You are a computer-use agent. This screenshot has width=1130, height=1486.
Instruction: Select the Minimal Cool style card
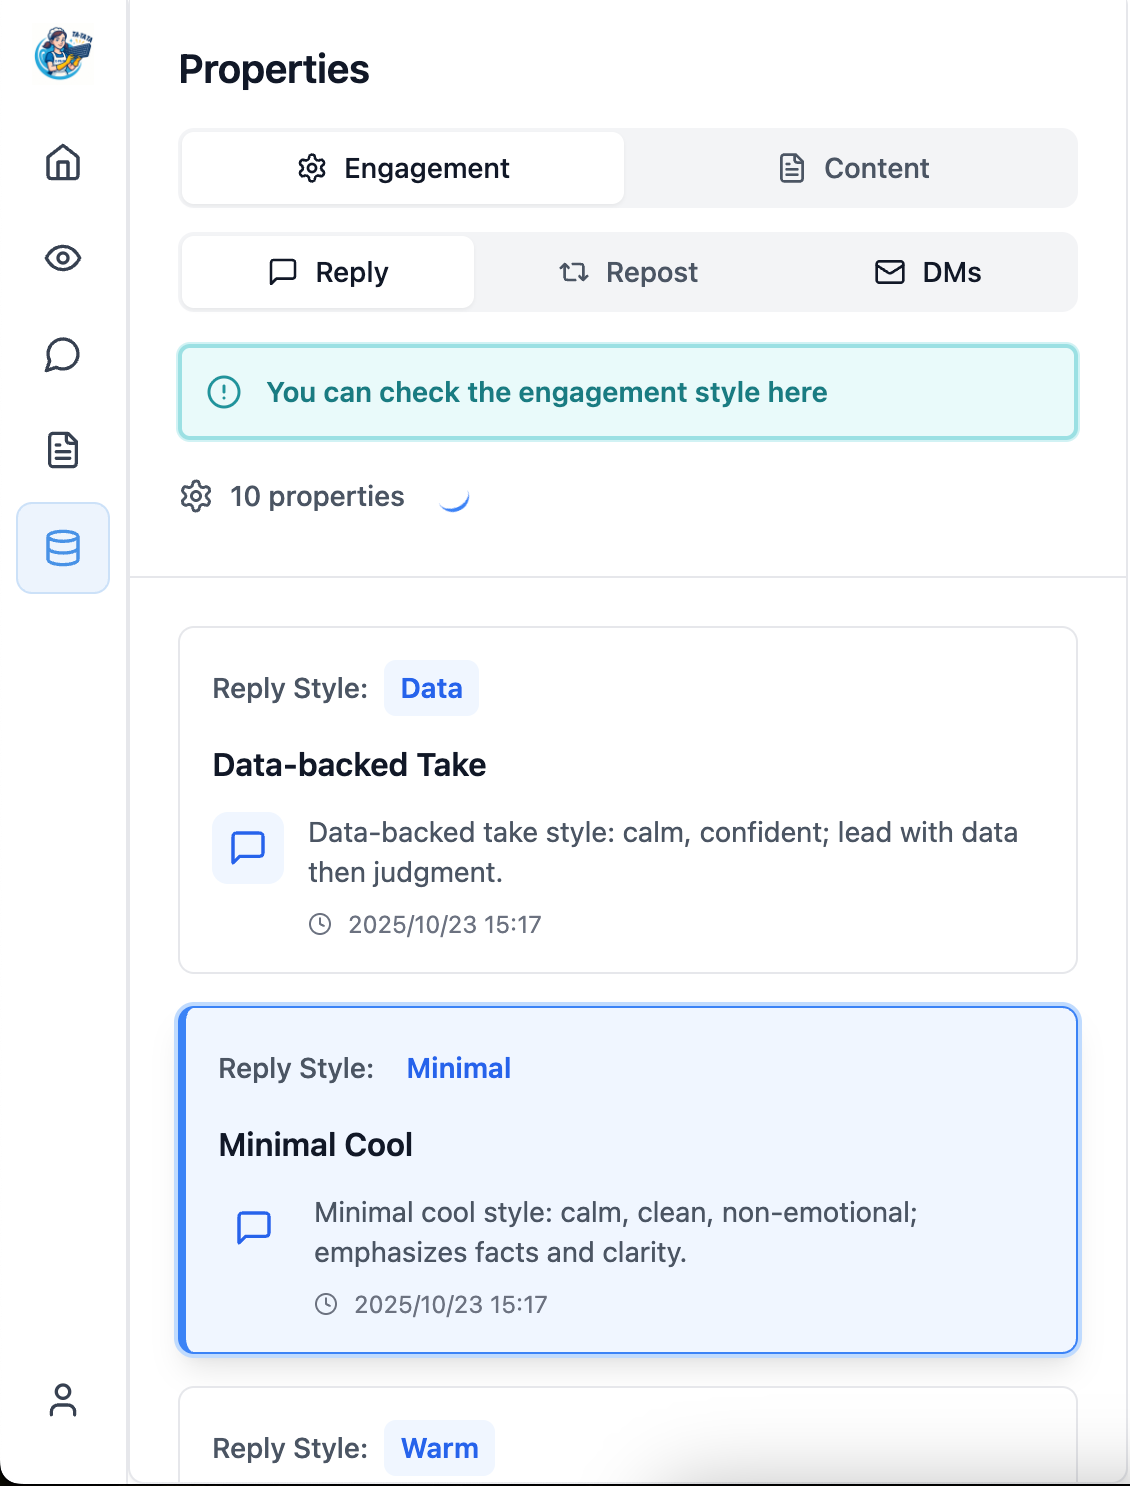pyautogui.click(x=628, y=1178)
